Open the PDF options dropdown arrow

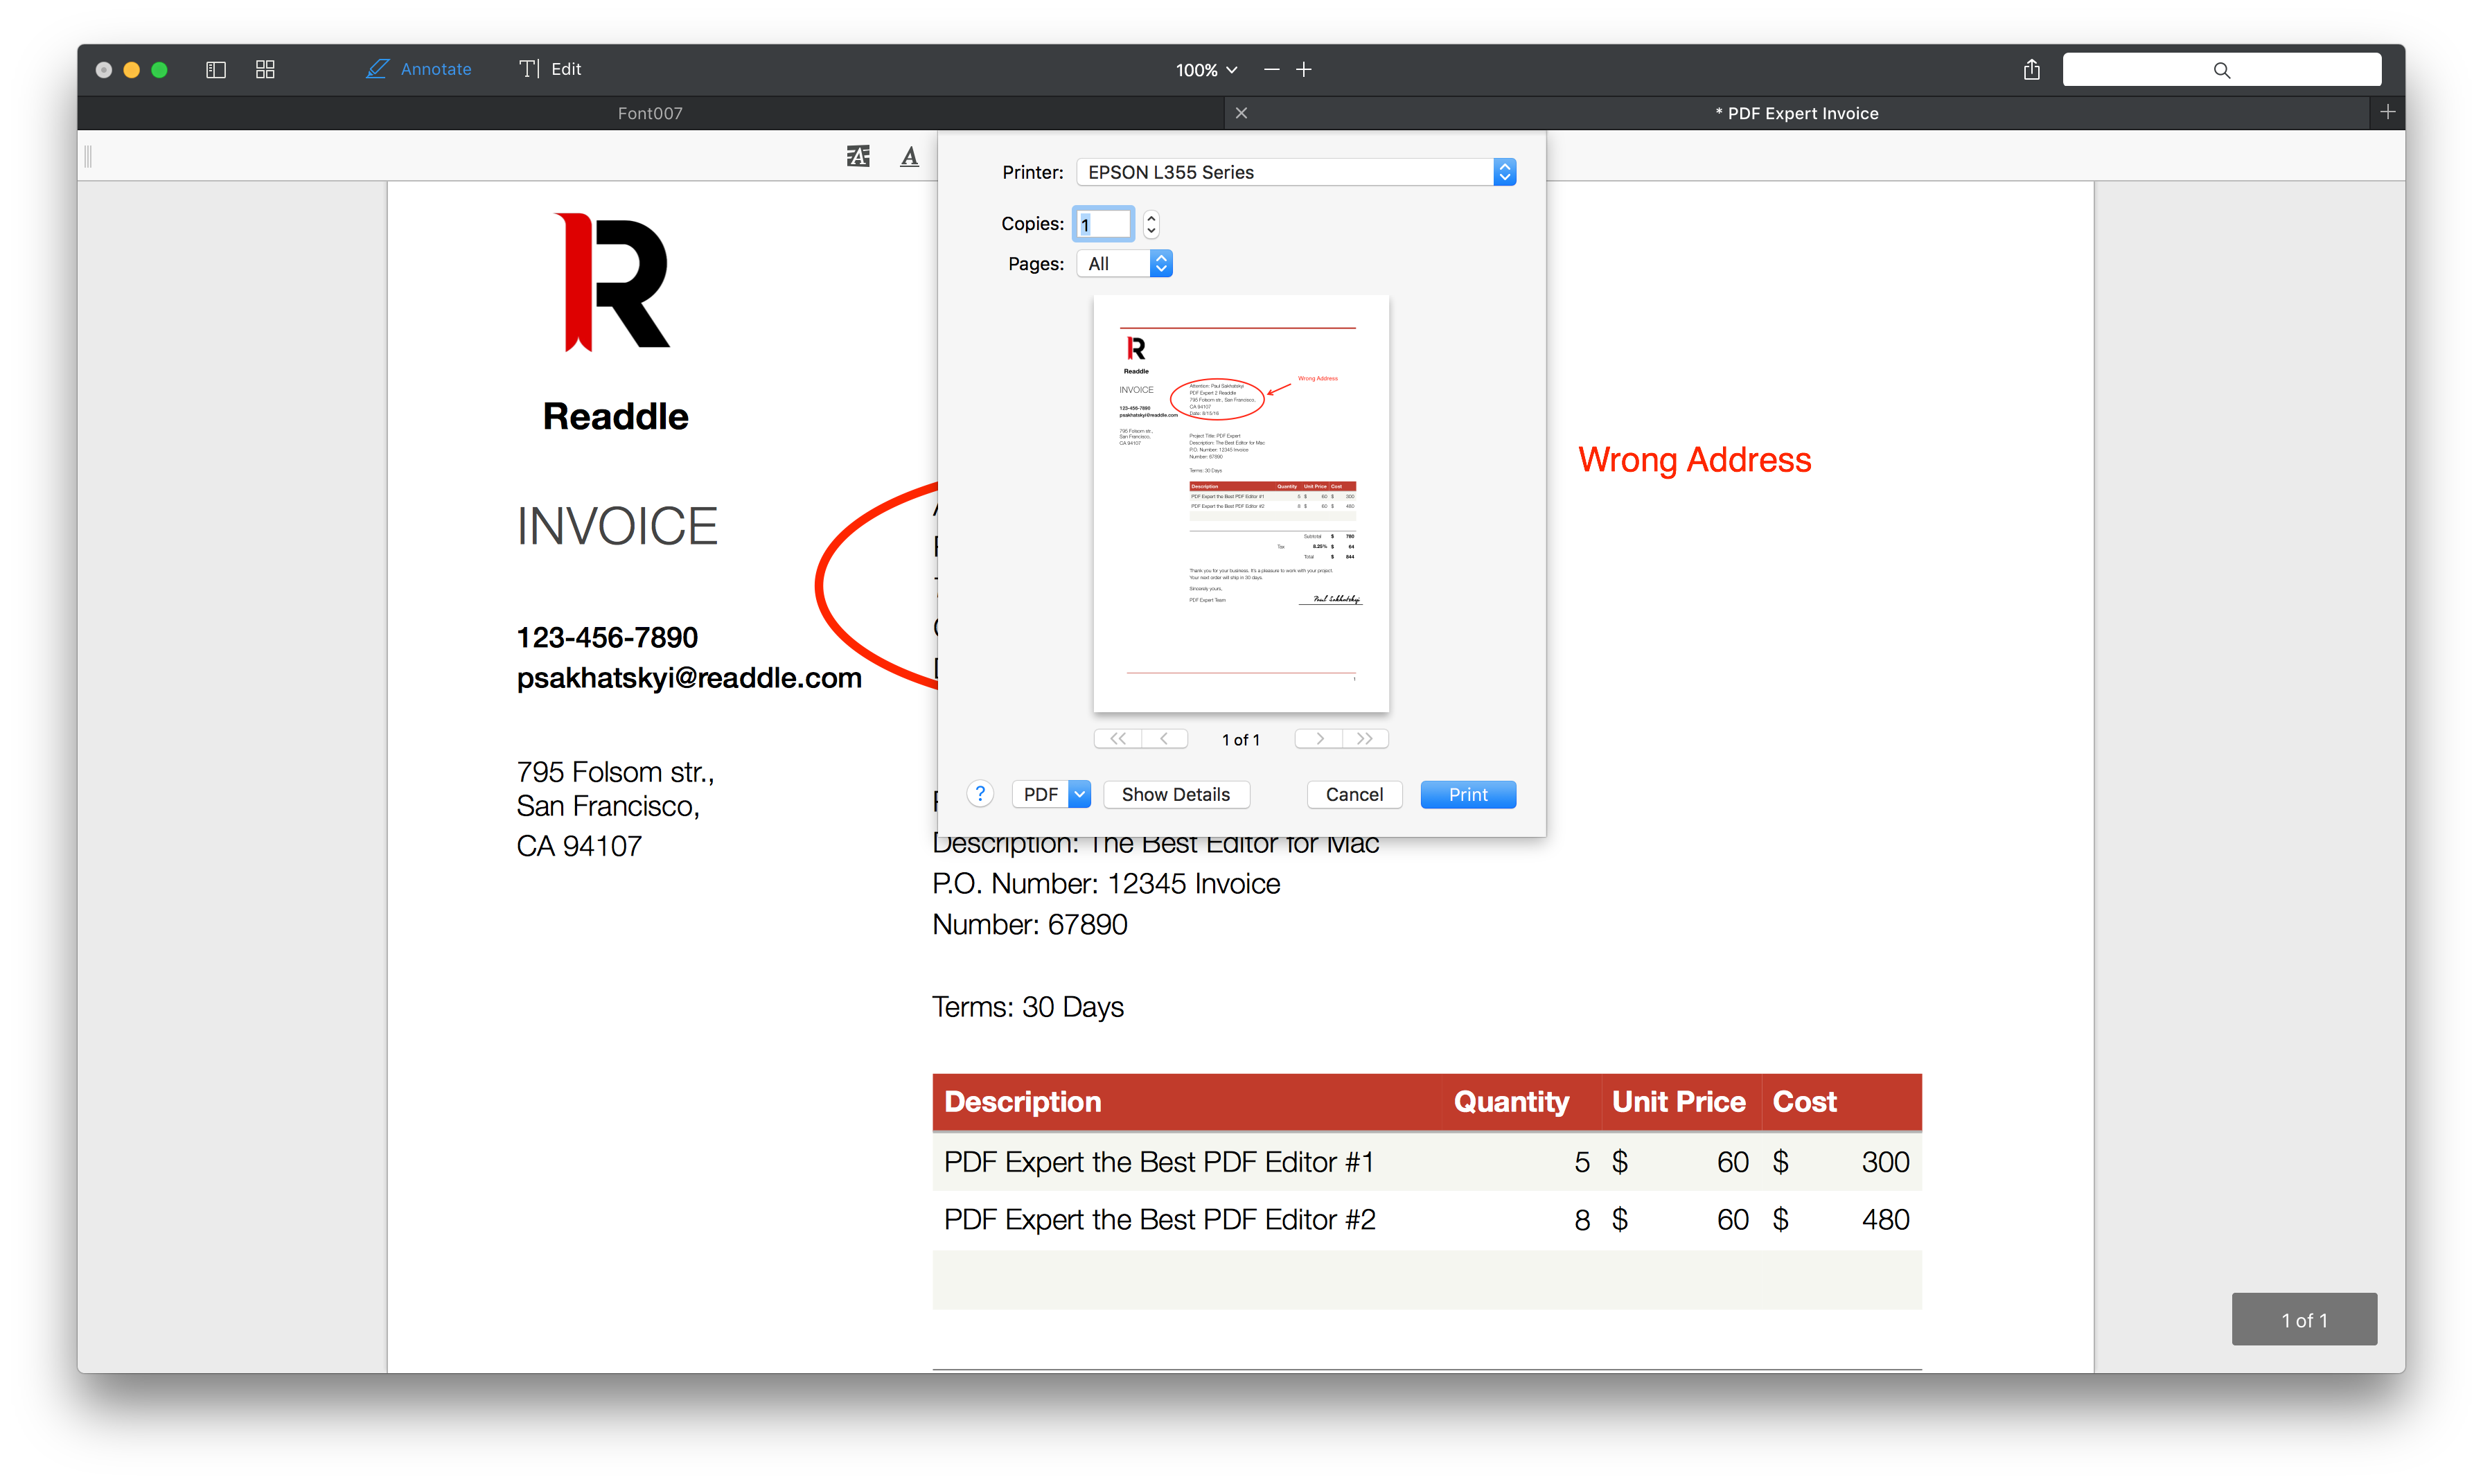(x=1079, y=794)
